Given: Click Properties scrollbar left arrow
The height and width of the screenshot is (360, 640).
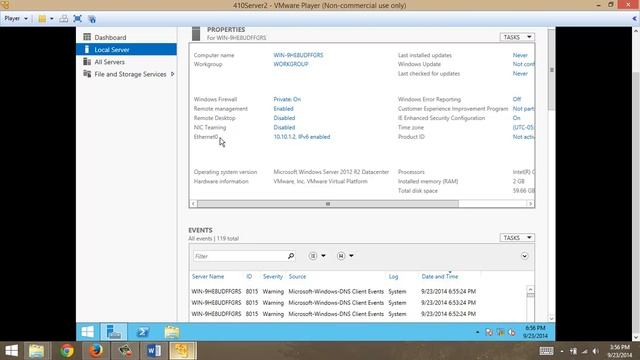Looking at the screenshot, I should pos(193,204).
